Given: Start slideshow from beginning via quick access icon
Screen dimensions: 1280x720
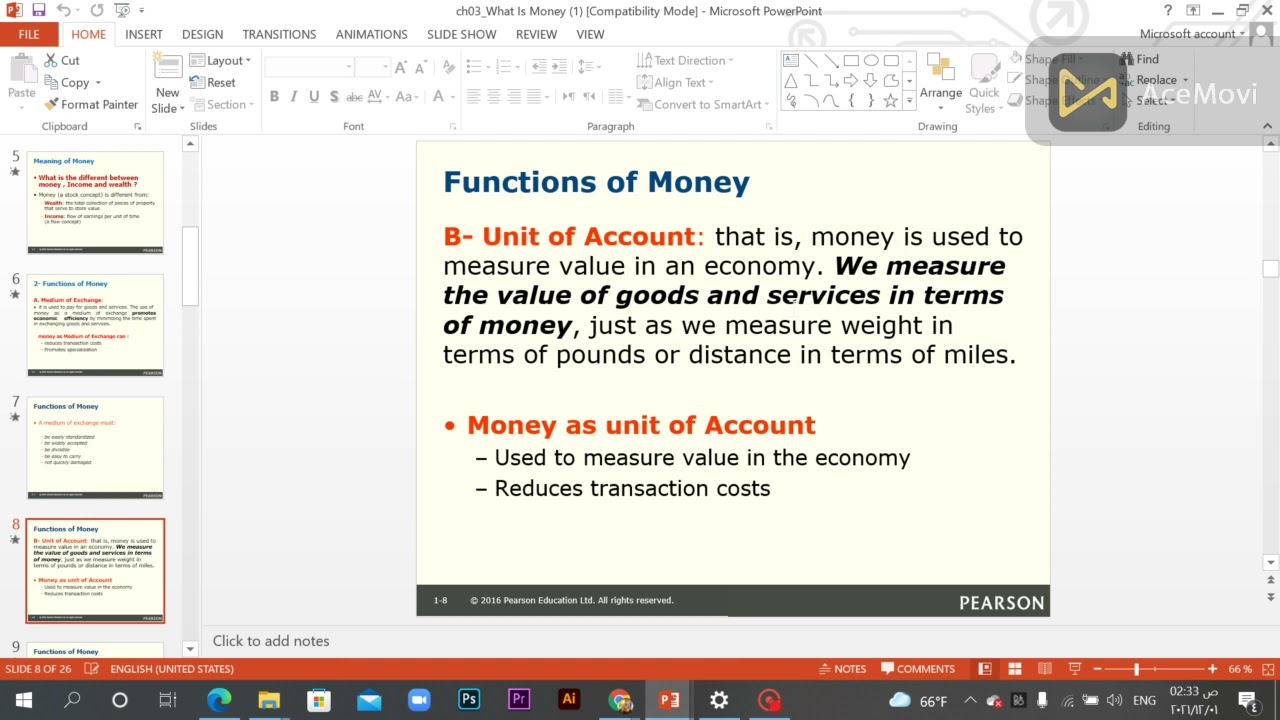Looking at the screenshot, I should (121, 11).
